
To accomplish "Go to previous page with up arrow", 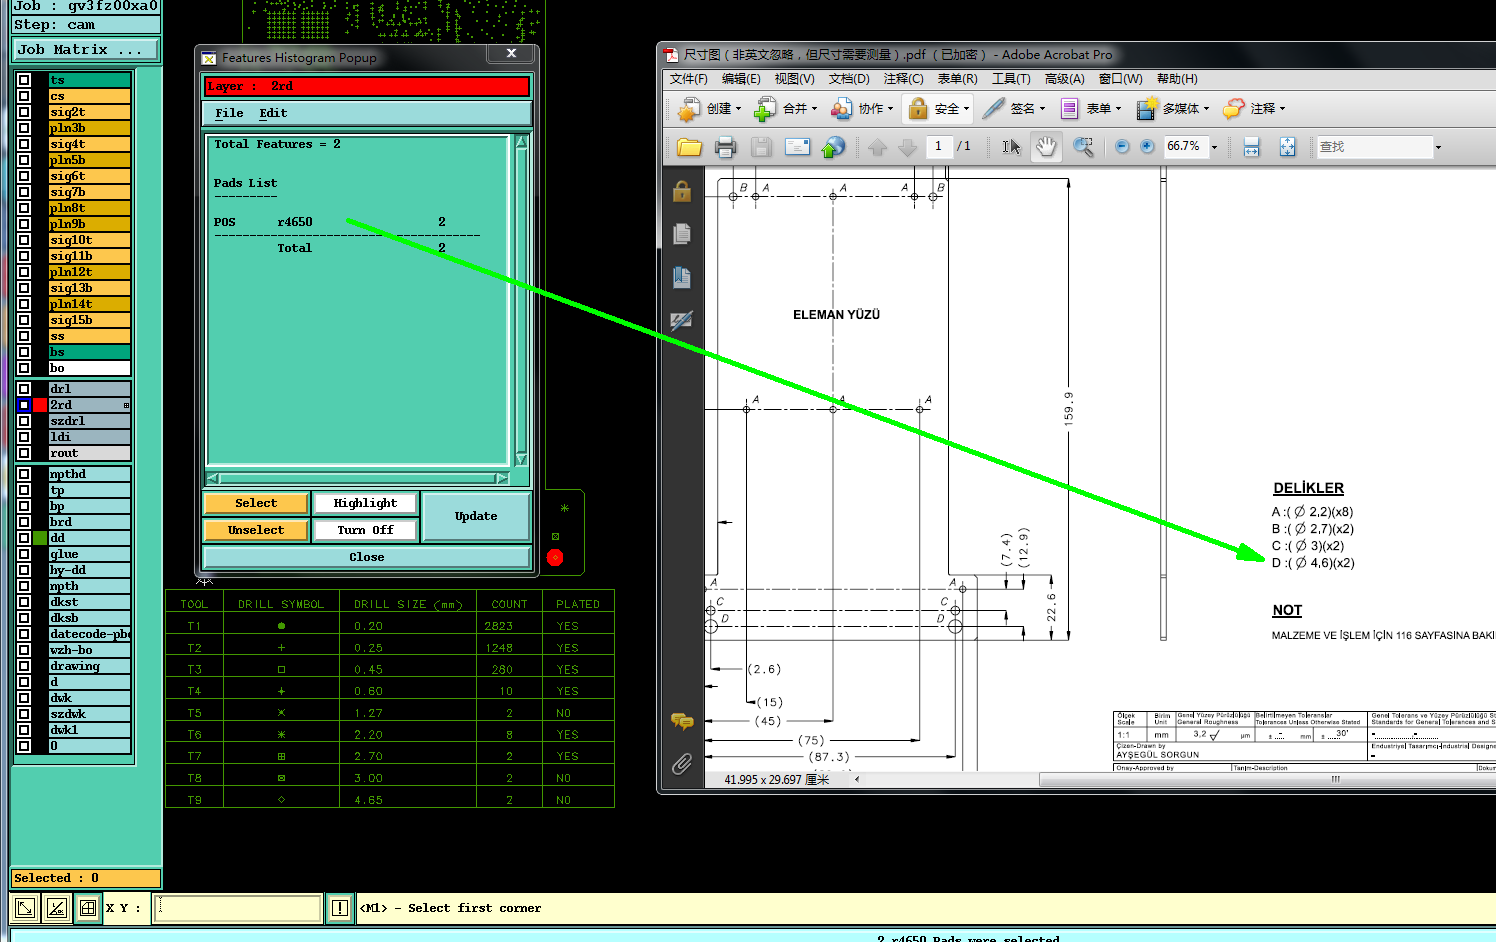I will [x=877, y=147].
